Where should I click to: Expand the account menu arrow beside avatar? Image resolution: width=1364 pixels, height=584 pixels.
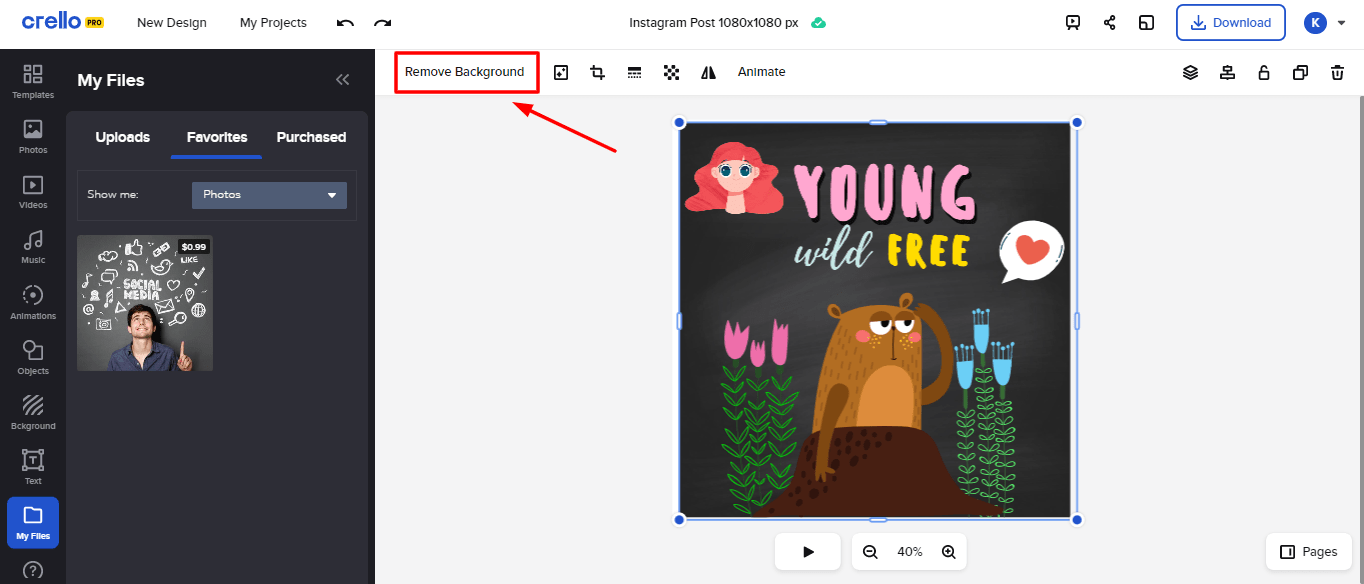coord(1341,22)
